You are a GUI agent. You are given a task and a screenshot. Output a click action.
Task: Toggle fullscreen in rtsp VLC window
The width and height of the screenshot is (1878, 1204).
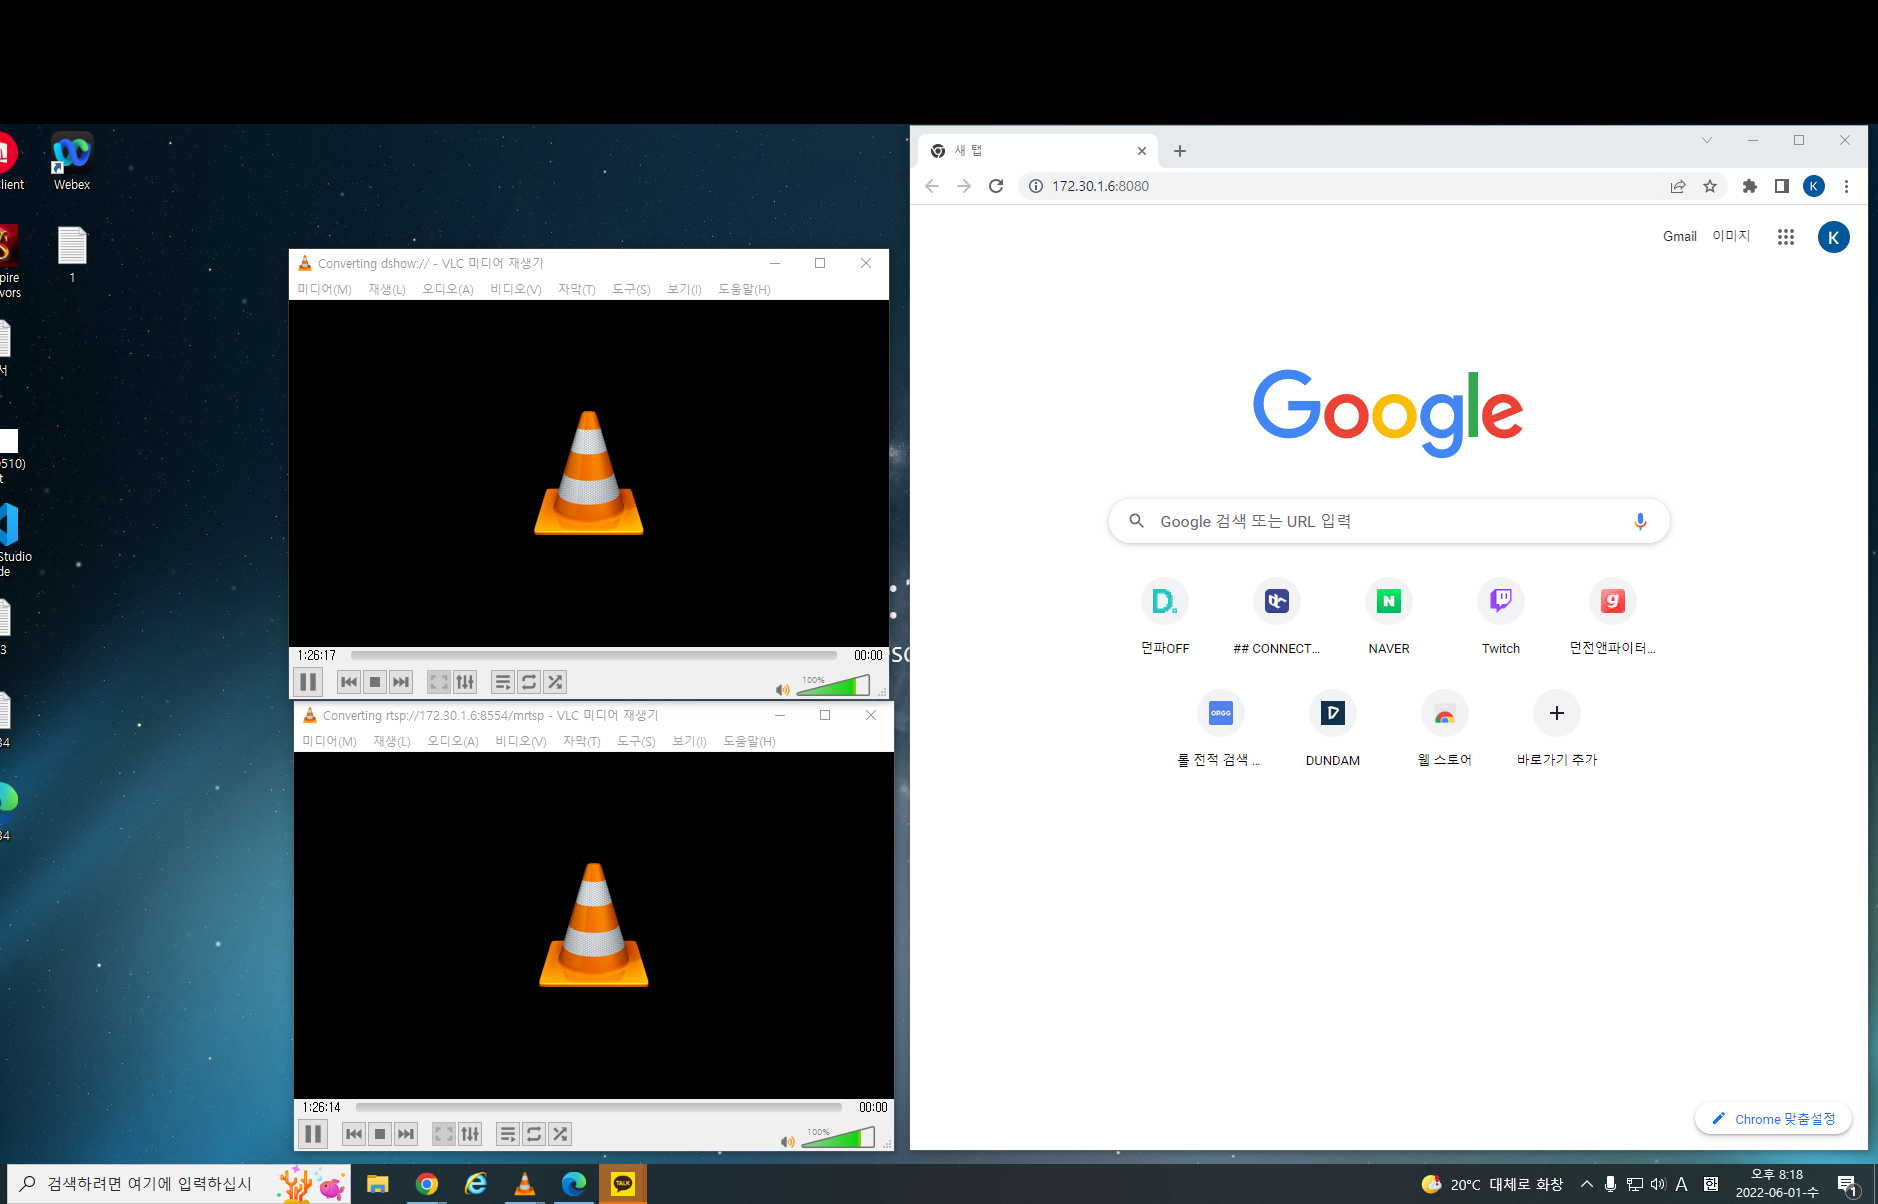(x=444, y=1134)
